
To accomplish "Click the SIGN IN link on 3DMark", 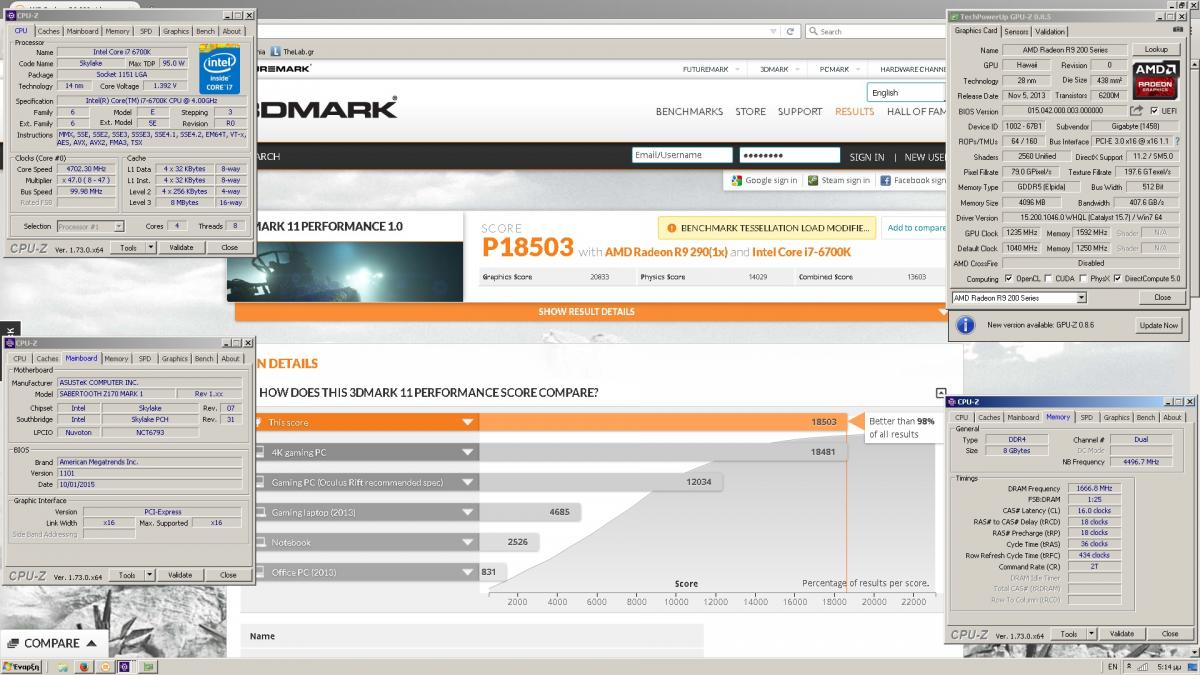I will pos(867,157).
